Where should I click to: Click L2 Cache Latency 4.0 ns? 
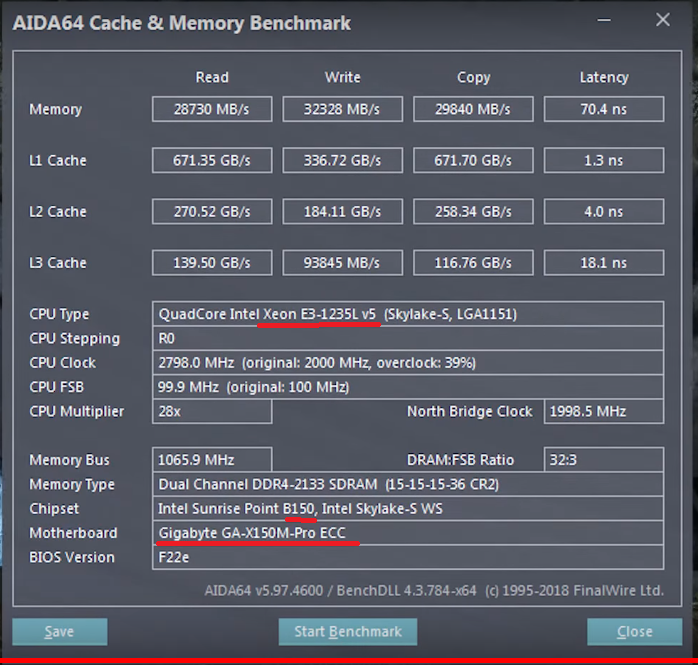604,211
